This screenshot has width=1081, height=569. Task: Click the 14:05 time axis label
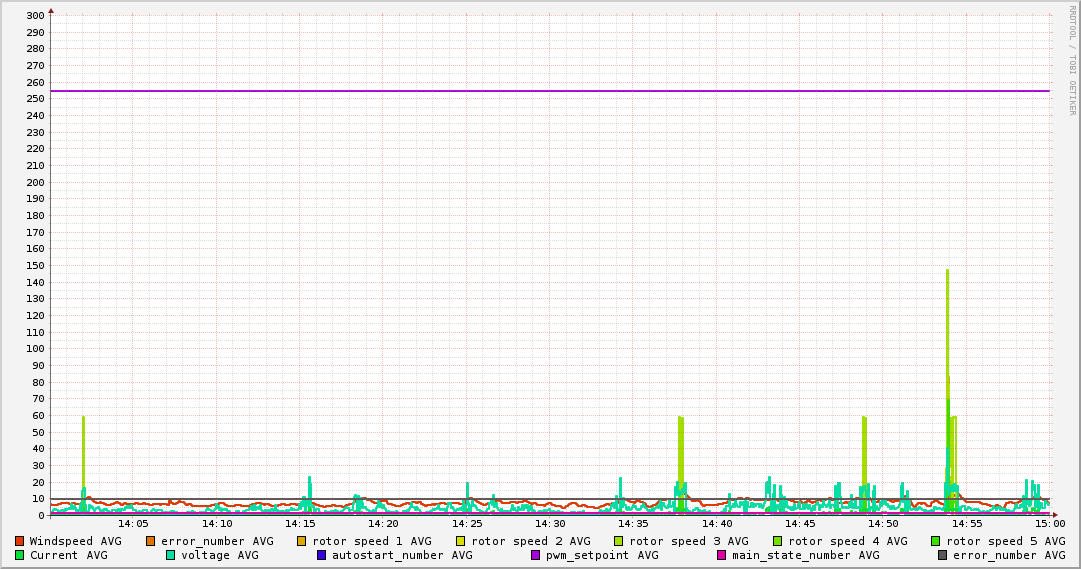[x=133, y=523]
